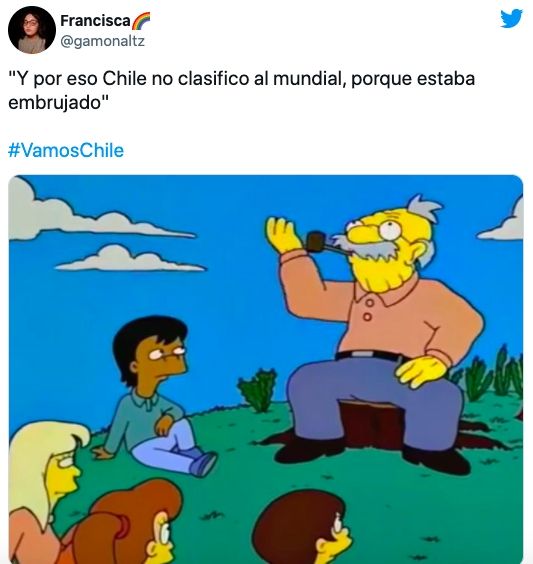Viewport: 533px width, 564px height.
Task: Select the tweet text about Chile's mundial
Action: pos(241,90)
